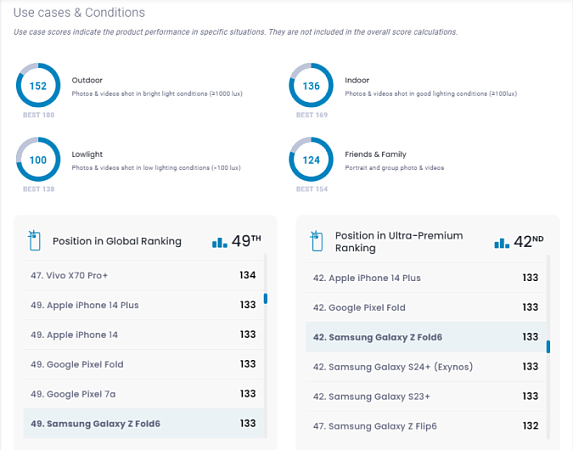Image resolution: width=573 pixels, height=450 pixels.
Task: Open Vivo X70 Pro+ in global ranking
Action: point(143,275)
